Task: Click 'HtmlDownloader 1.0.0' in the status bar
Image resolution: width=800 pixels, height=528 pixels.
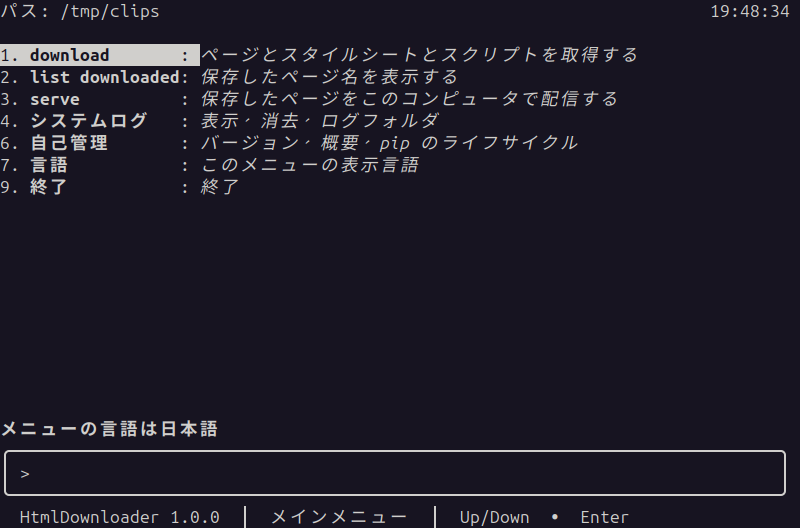Action: pyautogui.click(x=119, y=517)
